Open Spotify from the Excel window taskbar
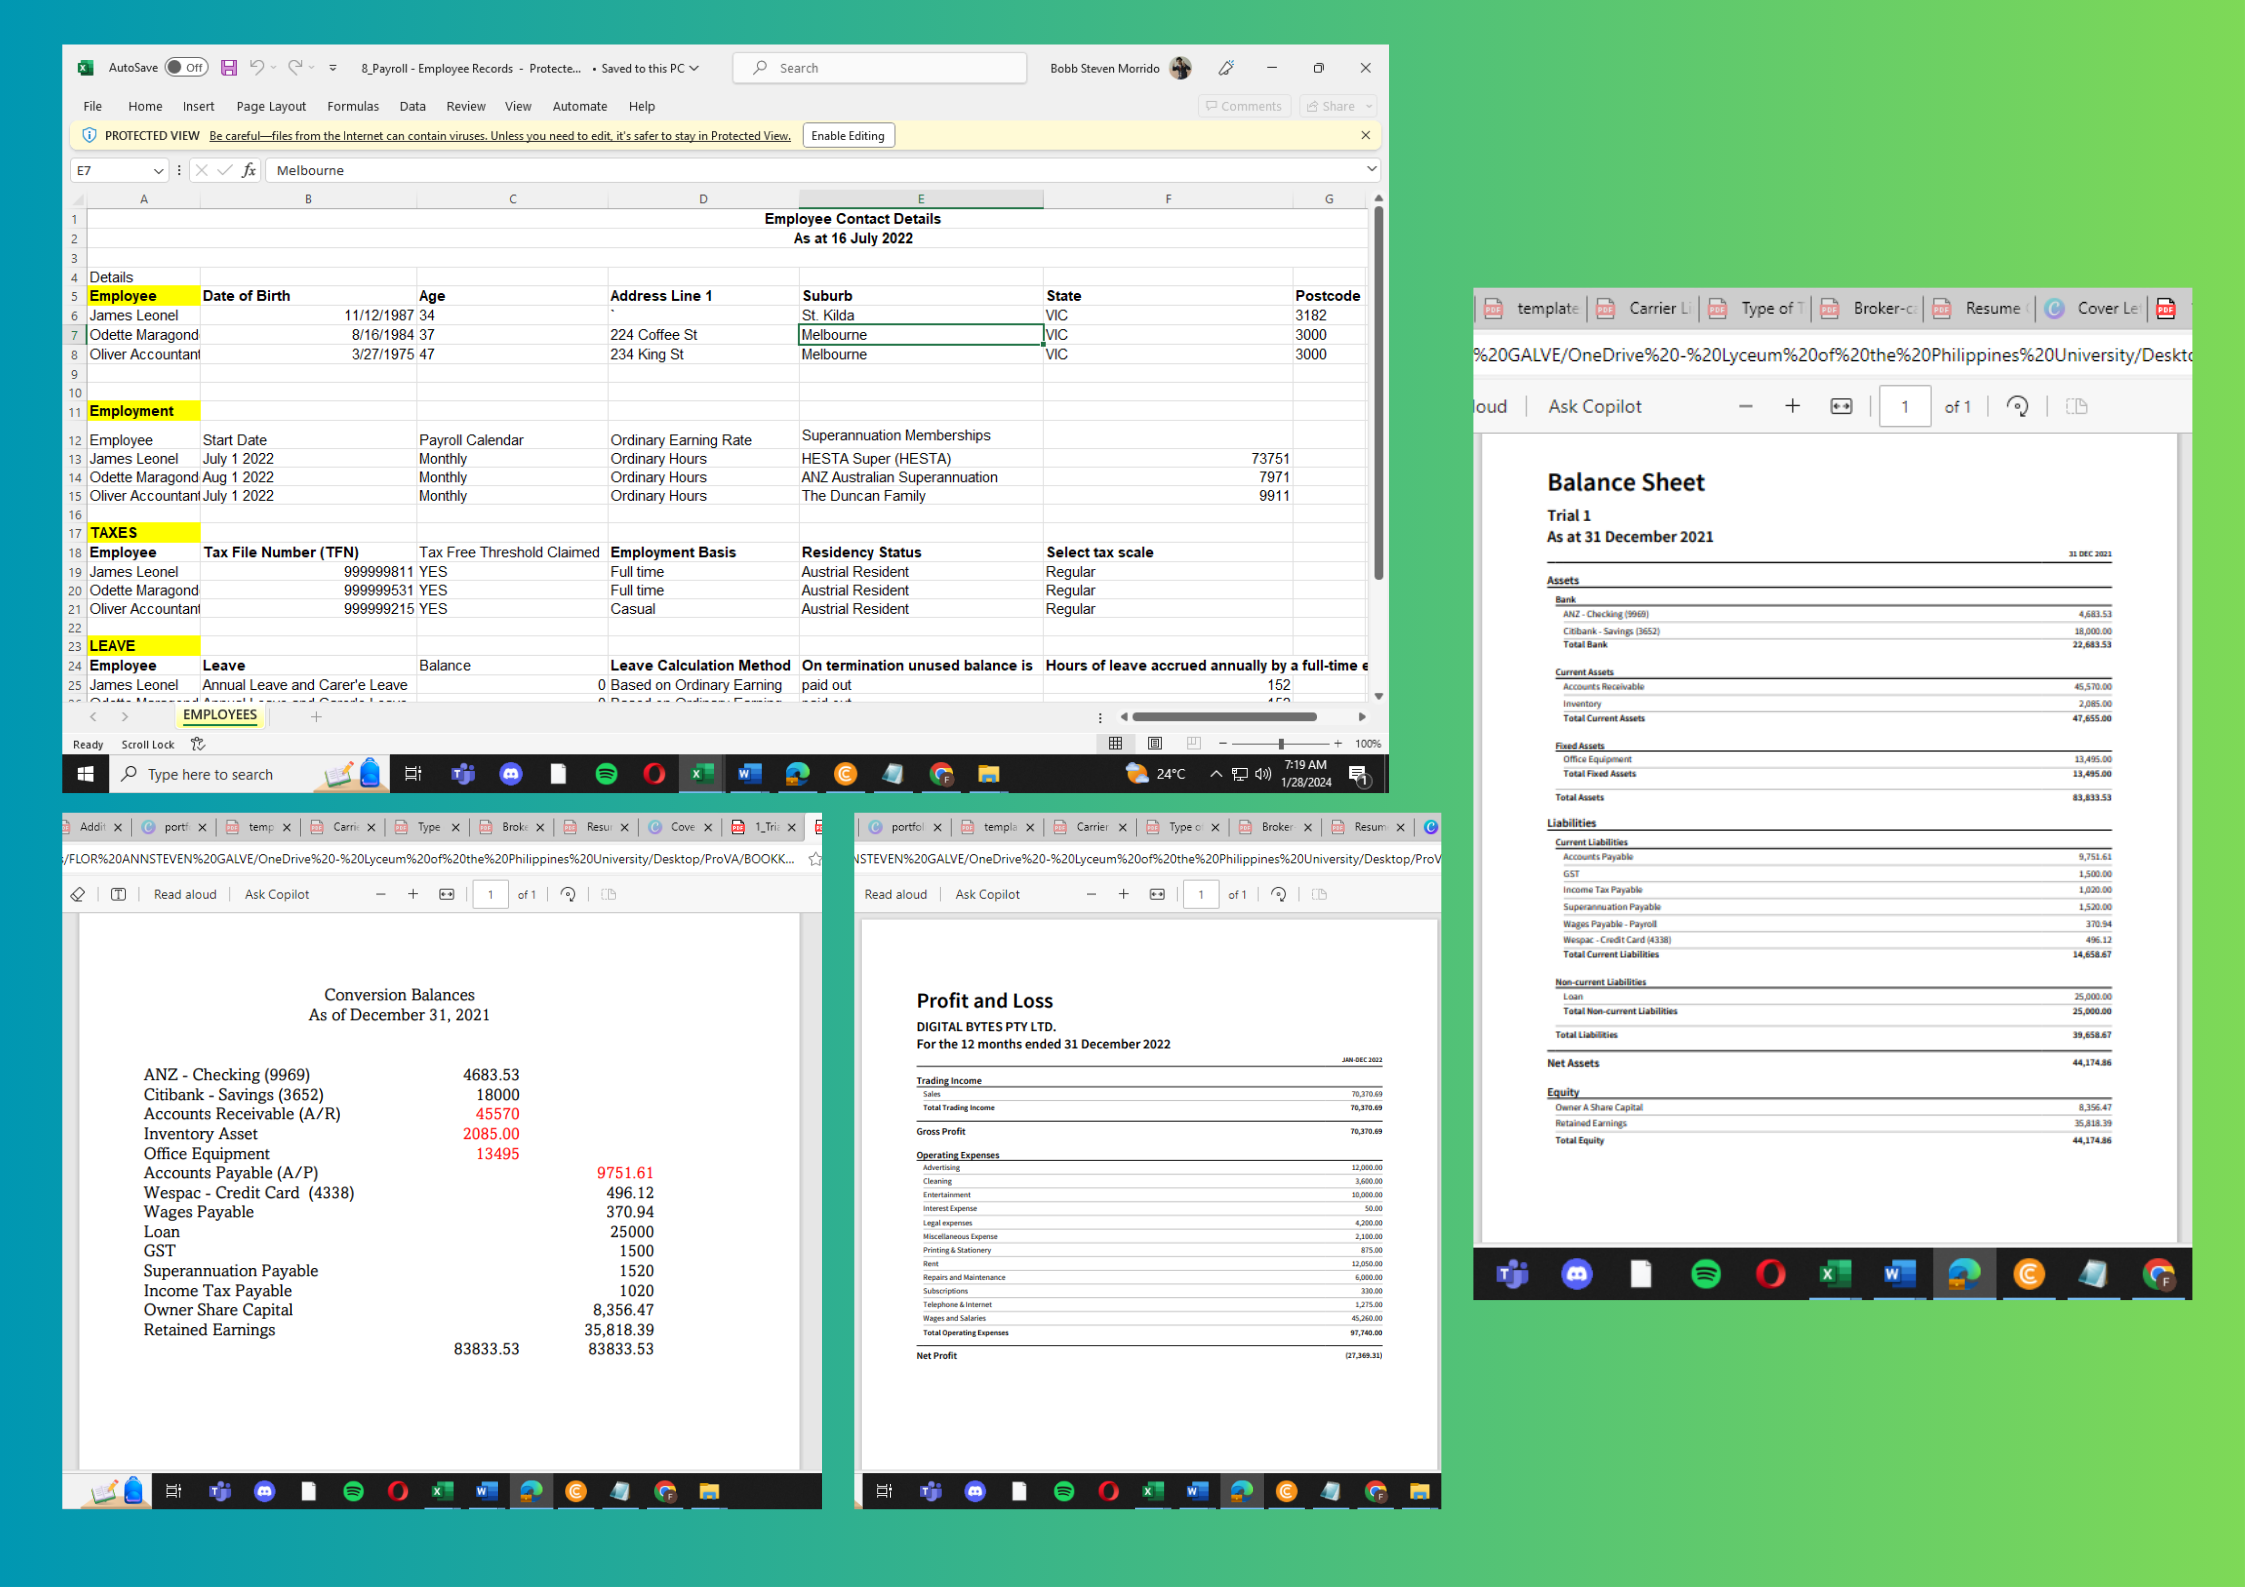Screen dimensions: 2245x1587 [x=606, y=773]
